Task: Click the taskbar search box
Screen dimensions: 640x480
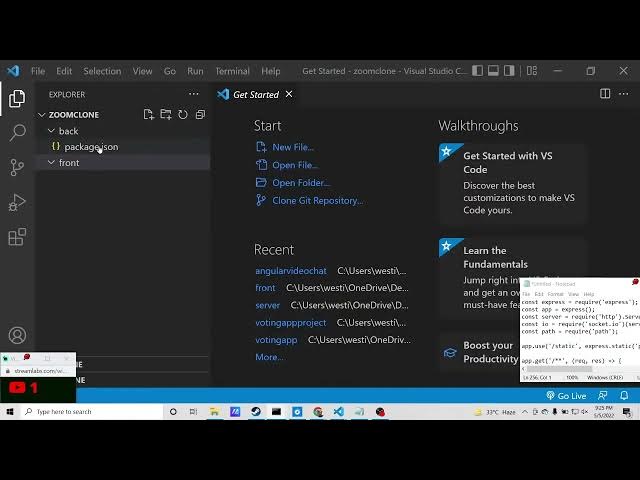Action: [x=91, y=412]
